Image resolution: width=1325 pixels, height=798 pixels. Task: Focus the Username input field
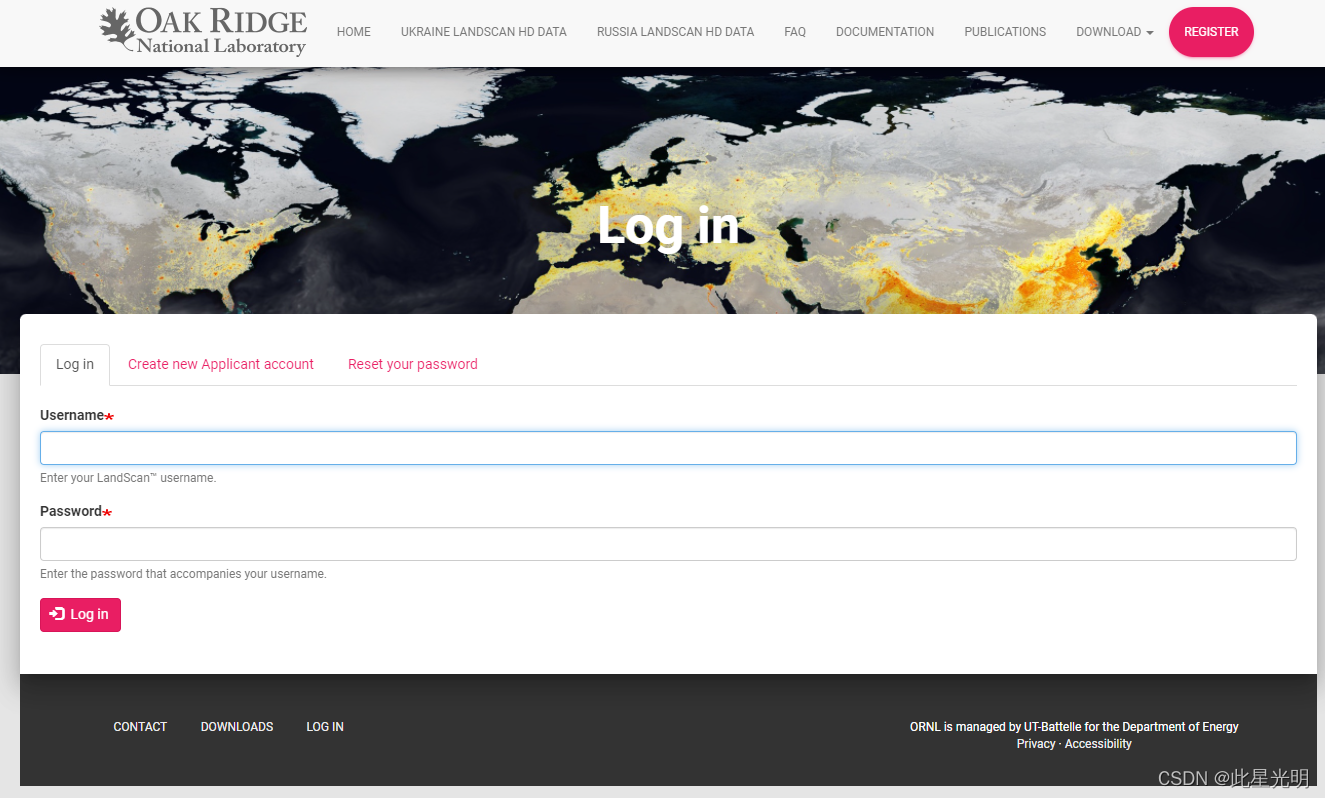pyautogui.click(x=668, y=448)
